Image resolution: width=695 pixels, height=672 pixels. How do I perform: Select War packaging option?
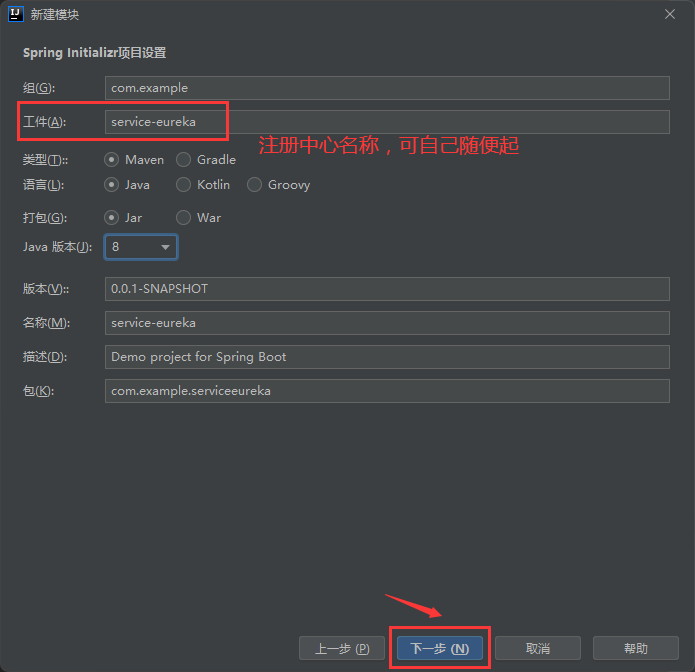(x=184, y=217)
